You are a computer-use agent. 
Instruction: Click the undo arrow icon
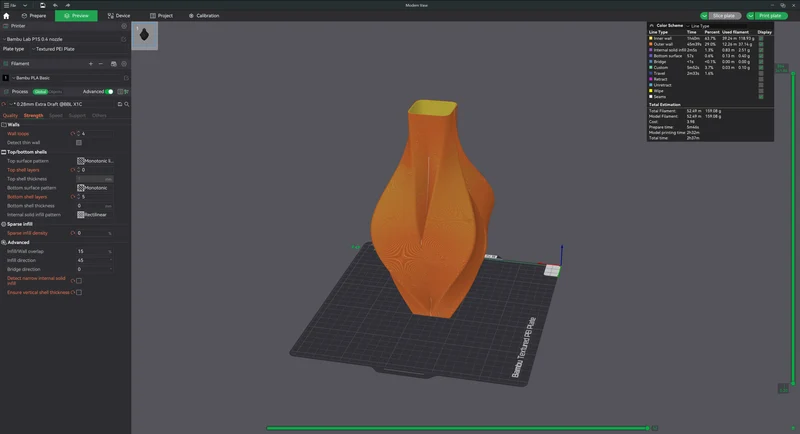click(x=55, y=5)
